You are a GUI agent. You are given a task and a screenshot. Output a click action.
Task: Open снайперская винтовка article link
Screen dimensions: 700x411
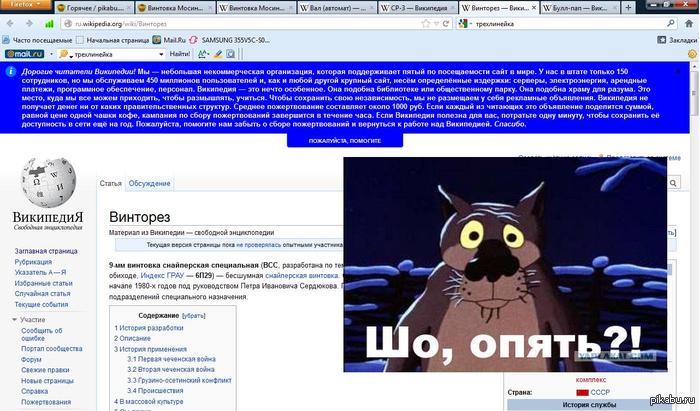(x=301, y=275)
